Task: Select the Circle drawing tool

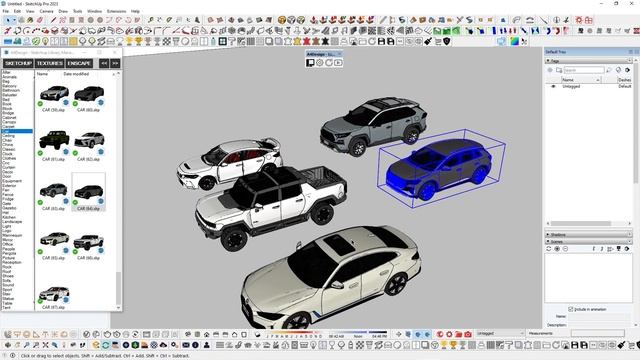Action: (x=90, y=20)
